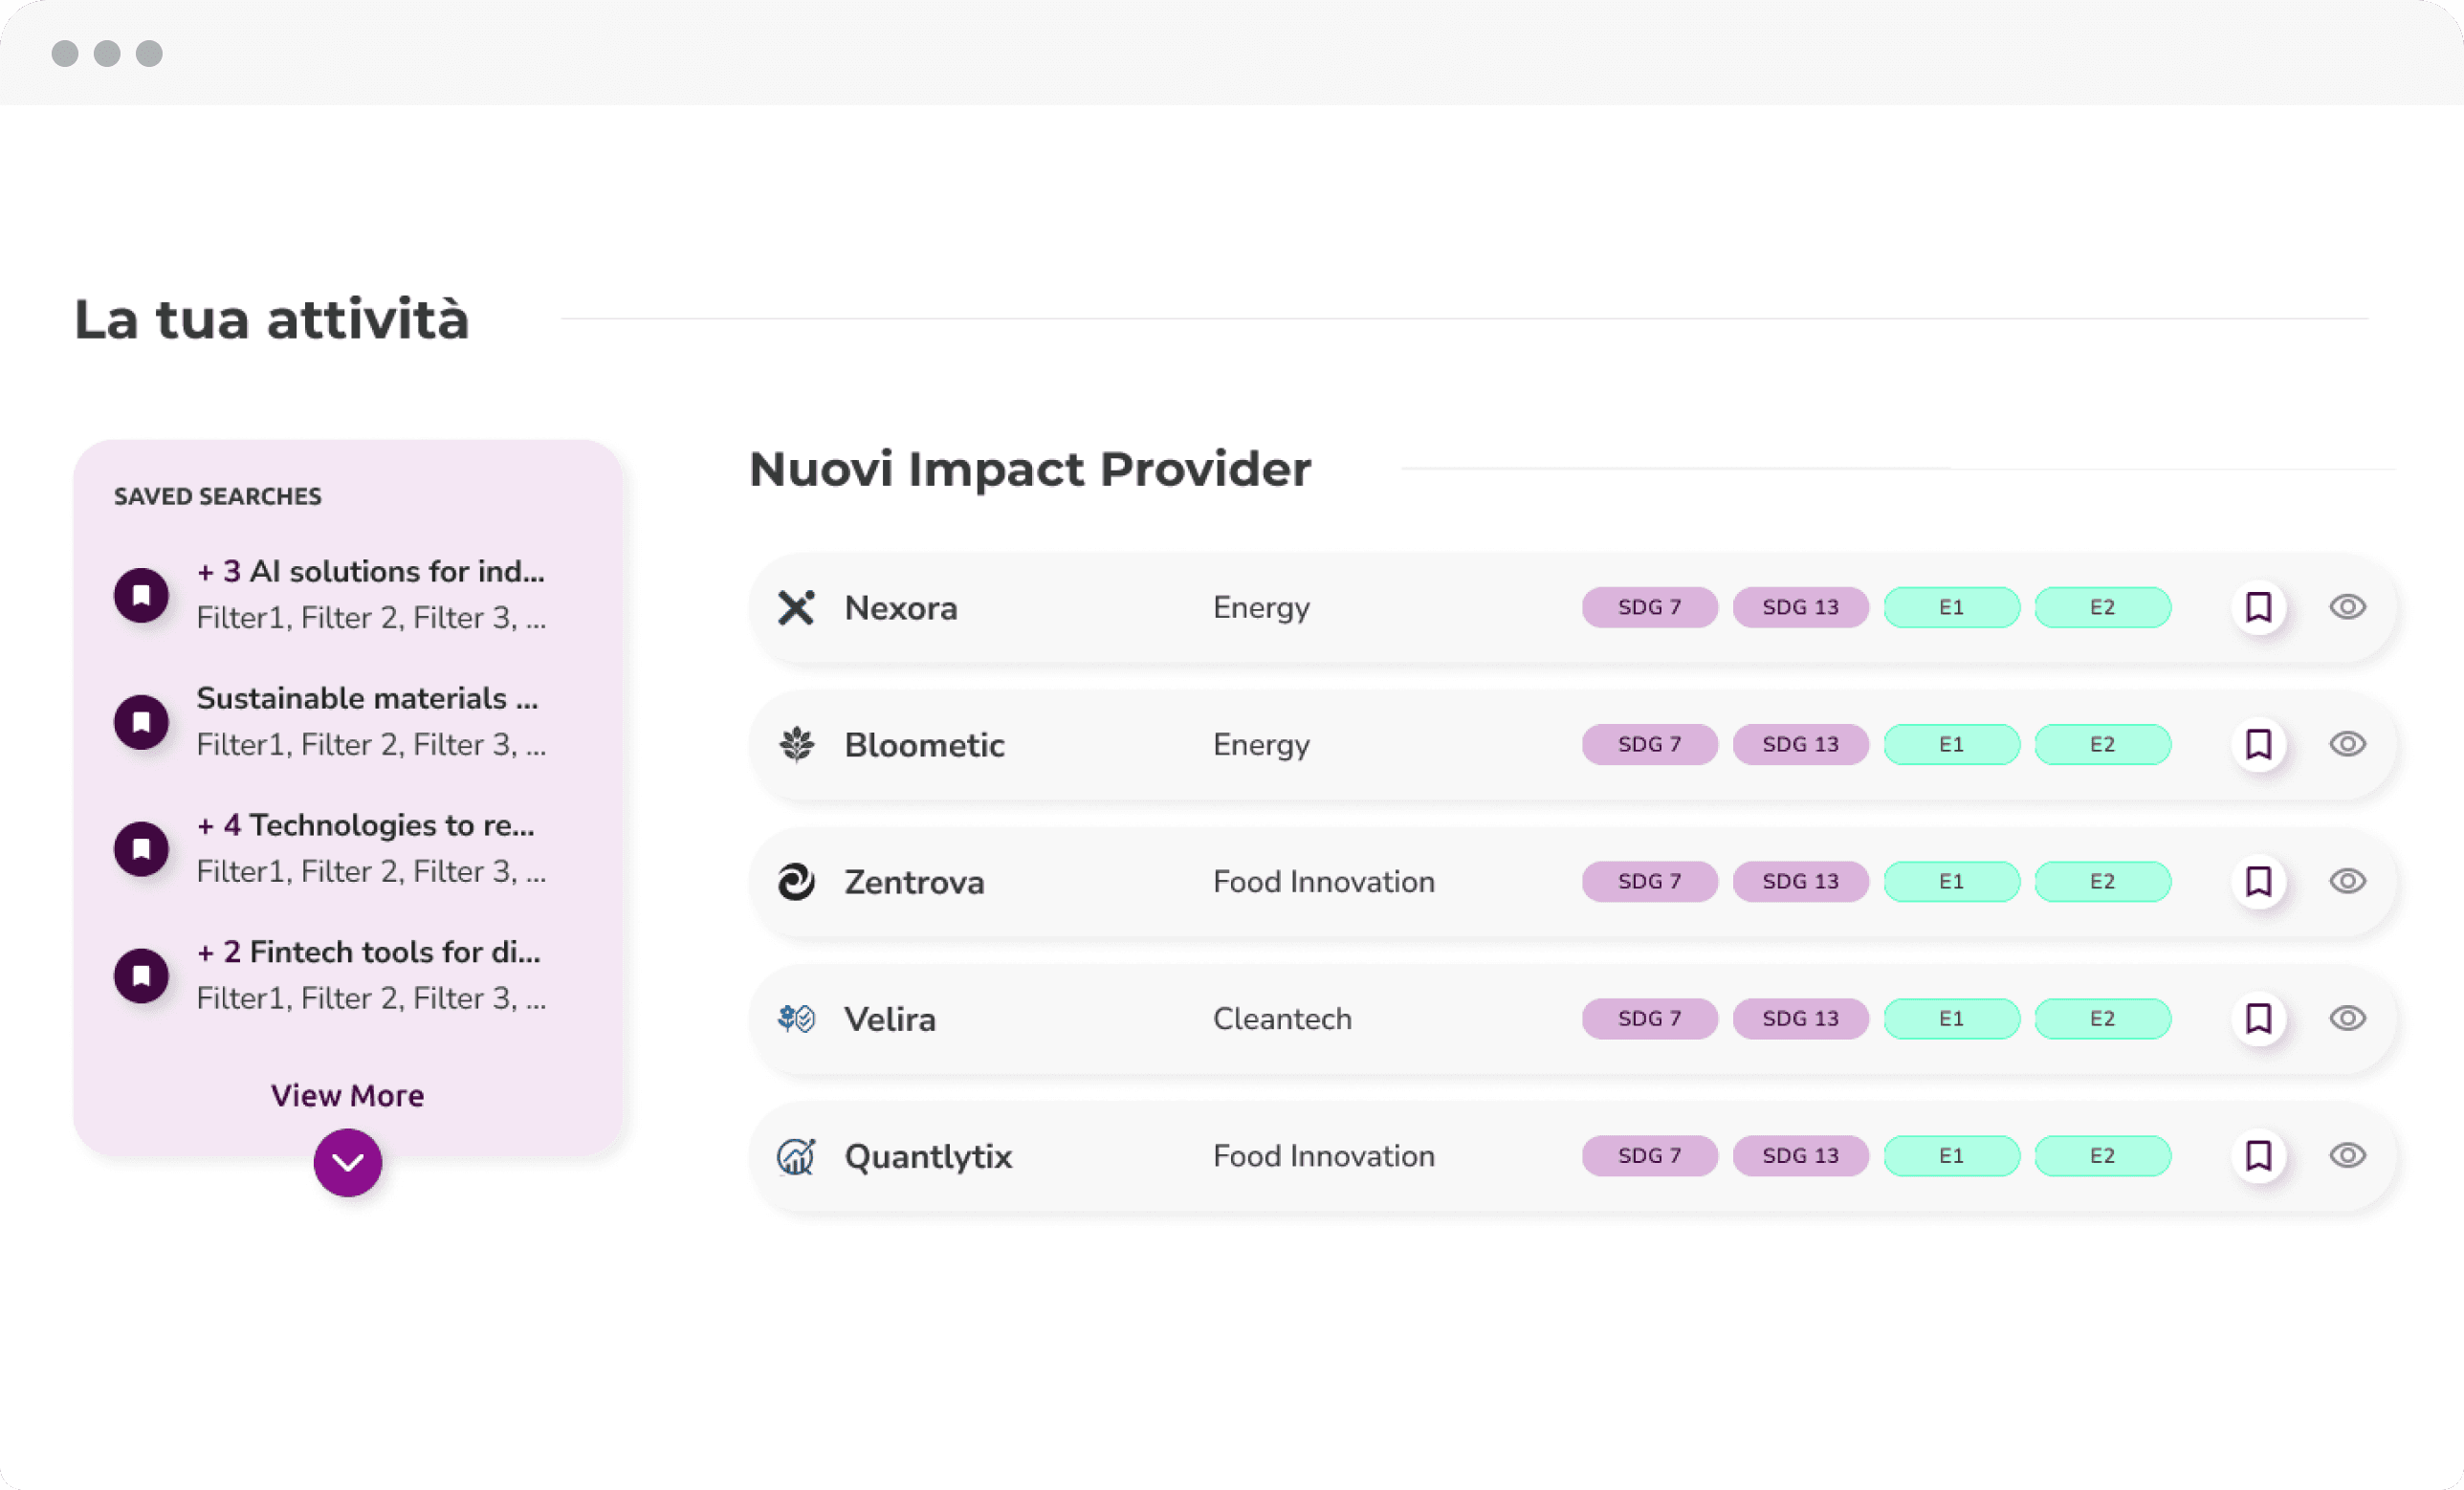Open the View More link
2464x1490 pixels.
pyautogui.click(x=347, y=1095)
